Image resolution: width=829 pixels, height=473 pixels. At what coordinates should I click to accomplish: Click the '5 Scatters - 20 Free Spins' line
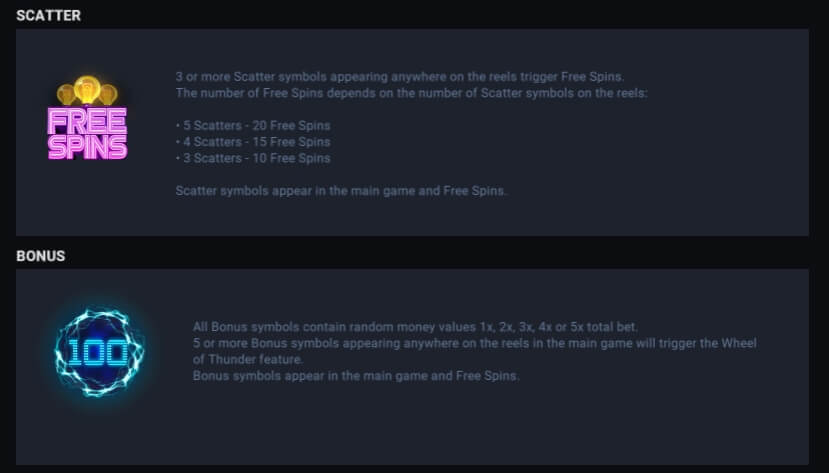pyautogui.click(x=252, y=126)
